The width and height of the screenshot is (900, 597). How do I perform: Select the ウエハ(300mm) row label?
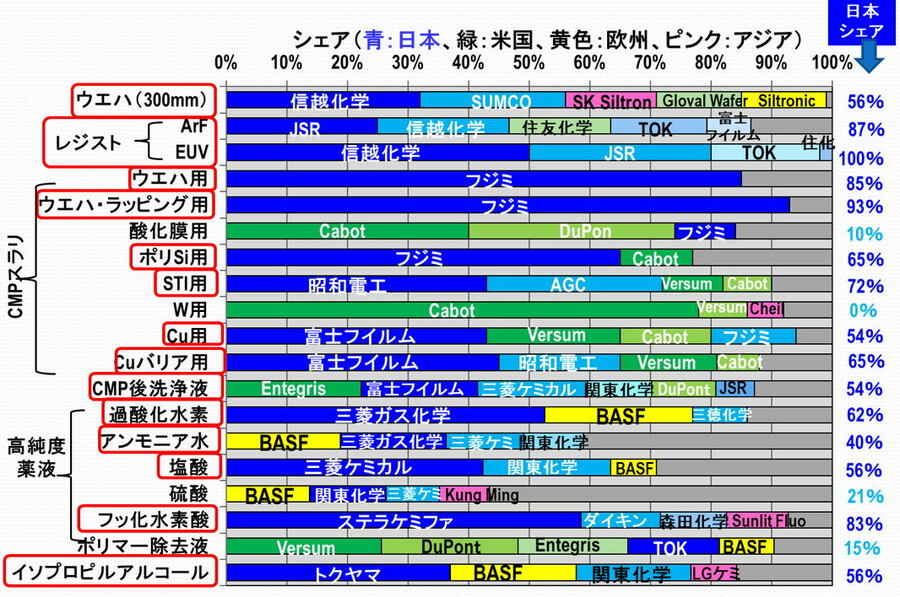[x=145, y=100]
